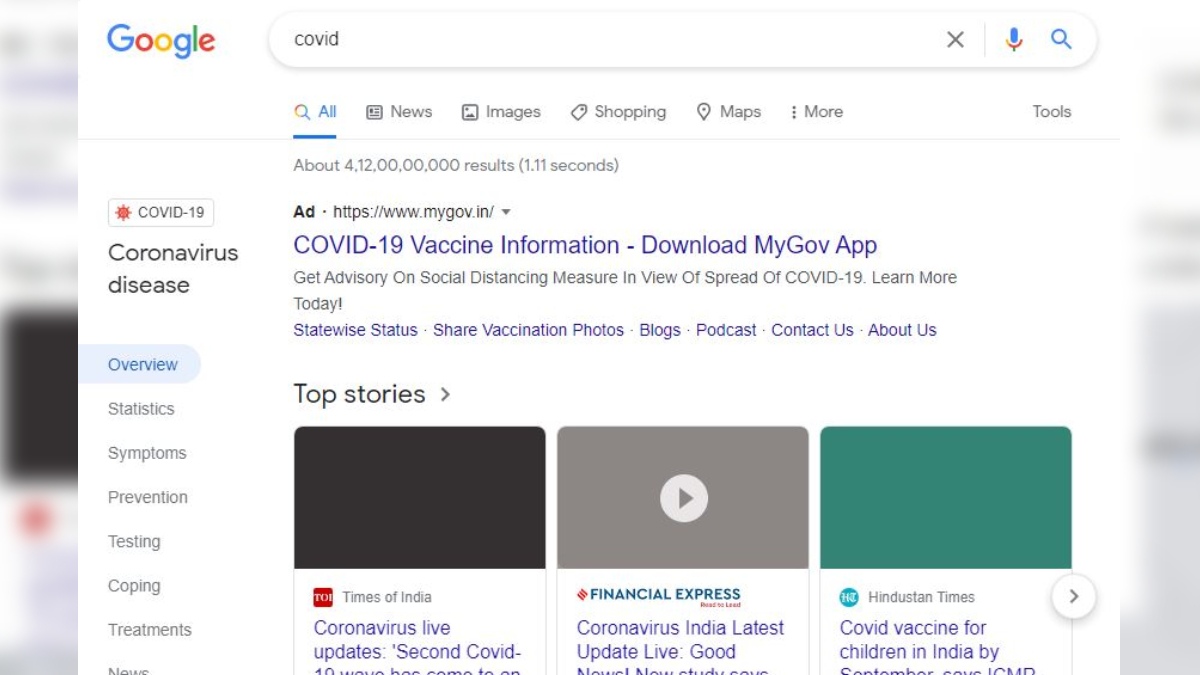Switch to the Shopping tab
Image resolution: width=1200 pixels, height=675 pixels.
[x=618, y=112]
